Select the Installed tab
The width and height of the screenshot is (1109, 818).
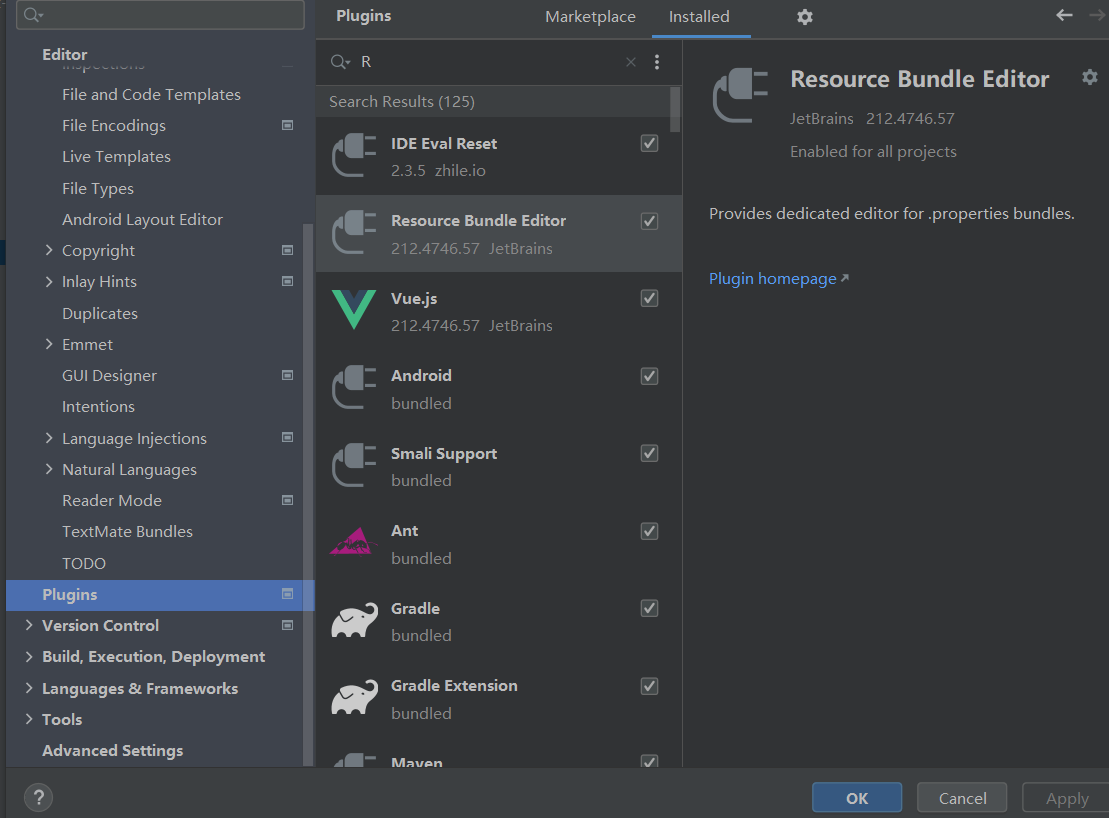[699, 17]
